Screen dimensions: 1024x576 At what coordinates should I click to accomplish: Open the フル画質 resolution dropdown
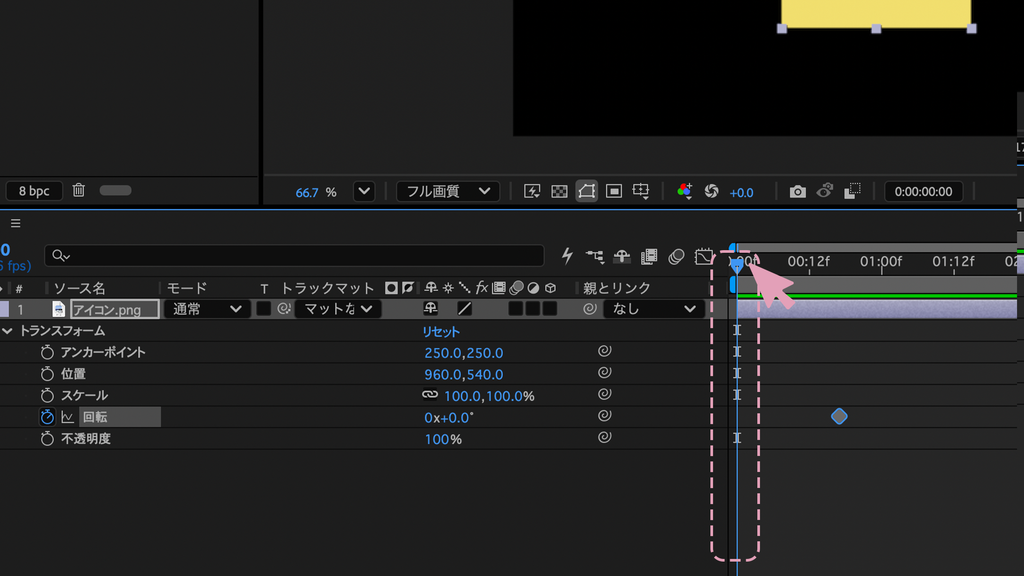pos(447,191)
